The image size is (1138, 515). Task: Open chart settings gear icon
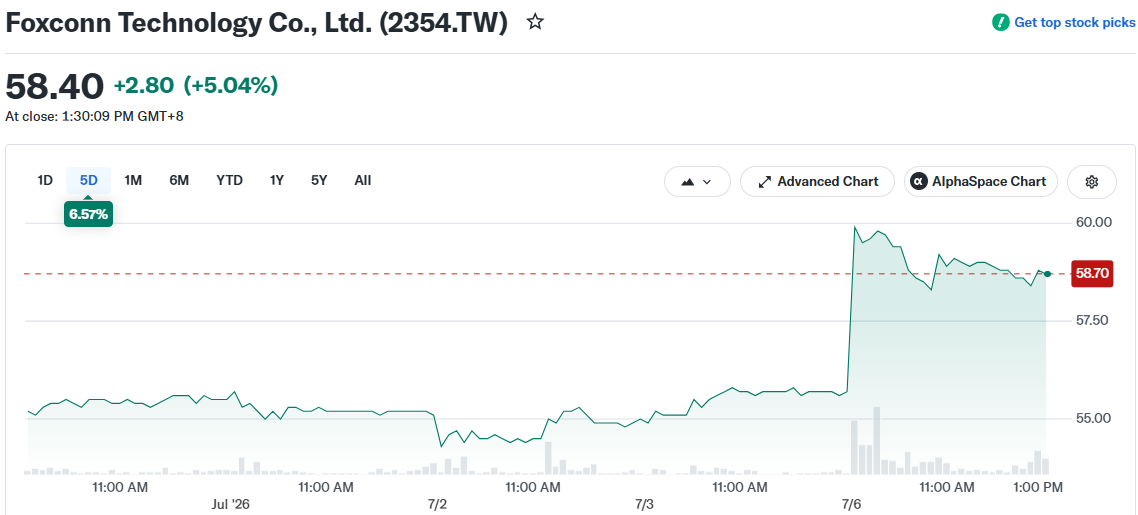point(1092,181)
